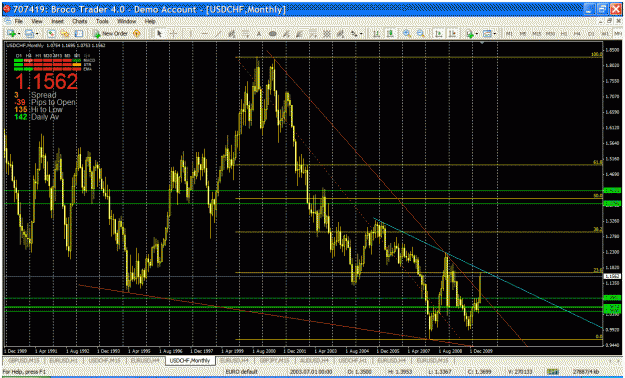625x378 pixels.
Task: Open the Profiles toolbar icon
Action: pos(29,34)
